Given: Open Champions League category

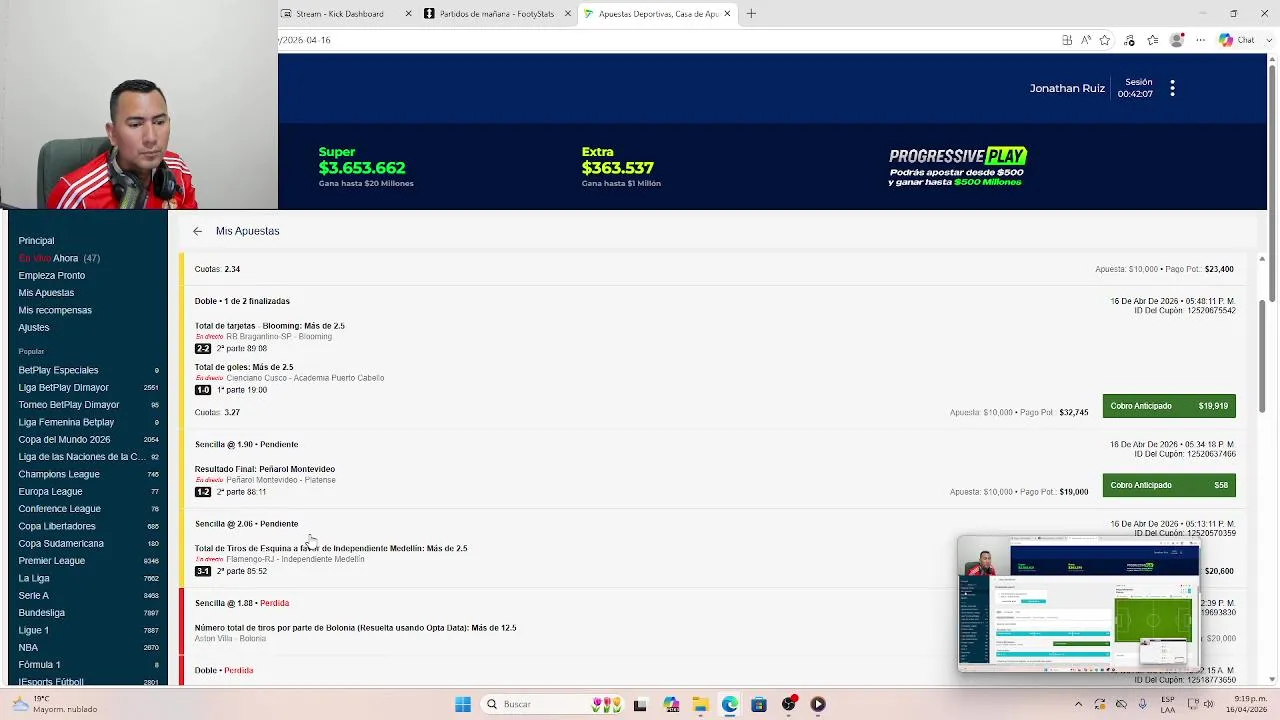Looking at the screenshot, I should pos(88,474).
